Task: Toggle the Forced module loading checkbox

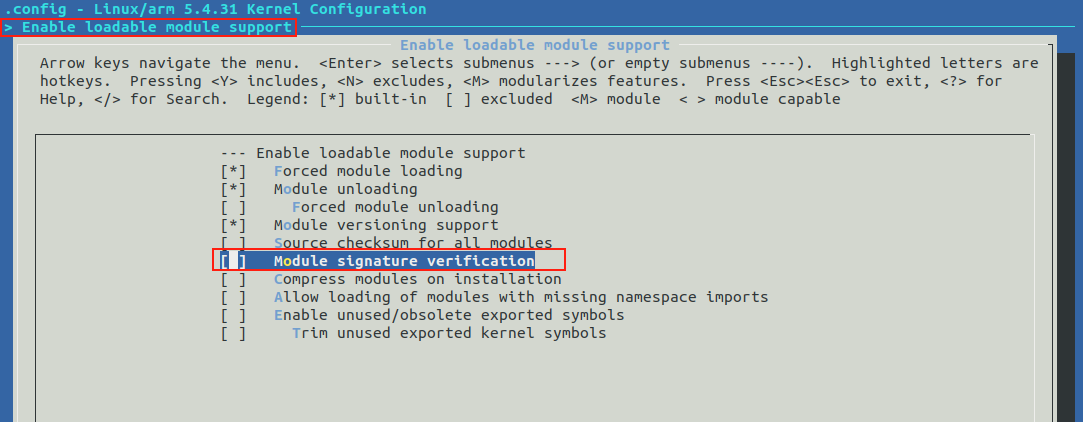Action: pos(233,171)
